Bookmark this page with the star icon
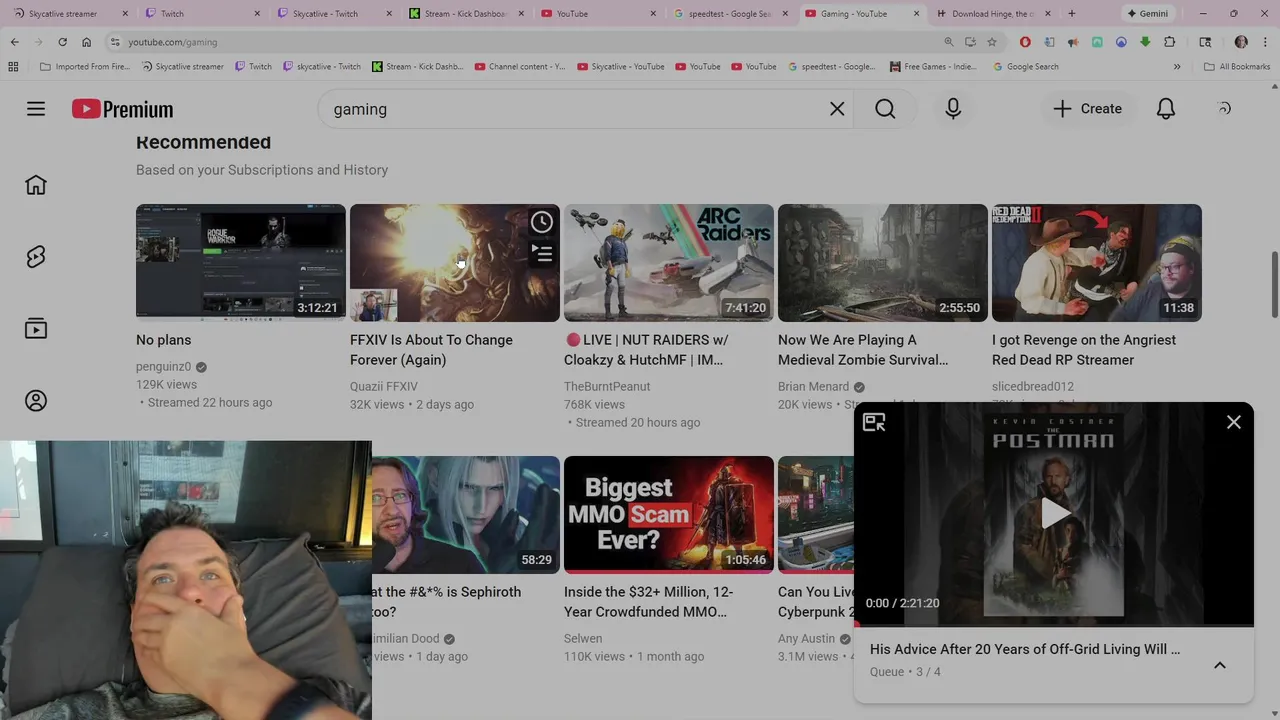The image size is (1280, 720). click(x=992, y=42)
